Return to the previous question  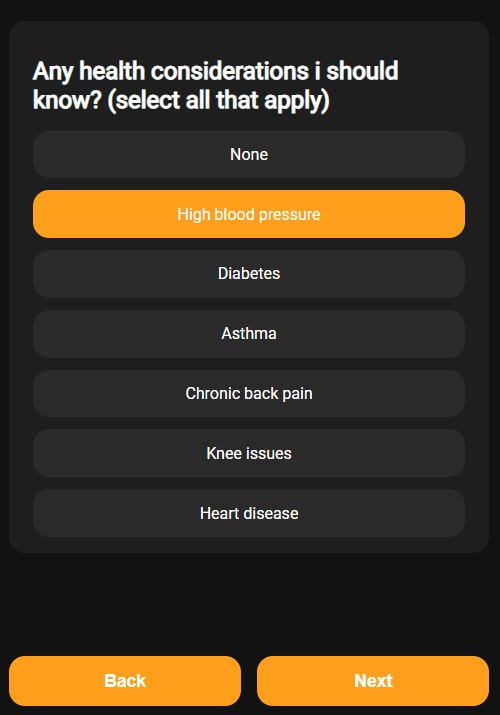pyautogui.click(x=125, y=681)
